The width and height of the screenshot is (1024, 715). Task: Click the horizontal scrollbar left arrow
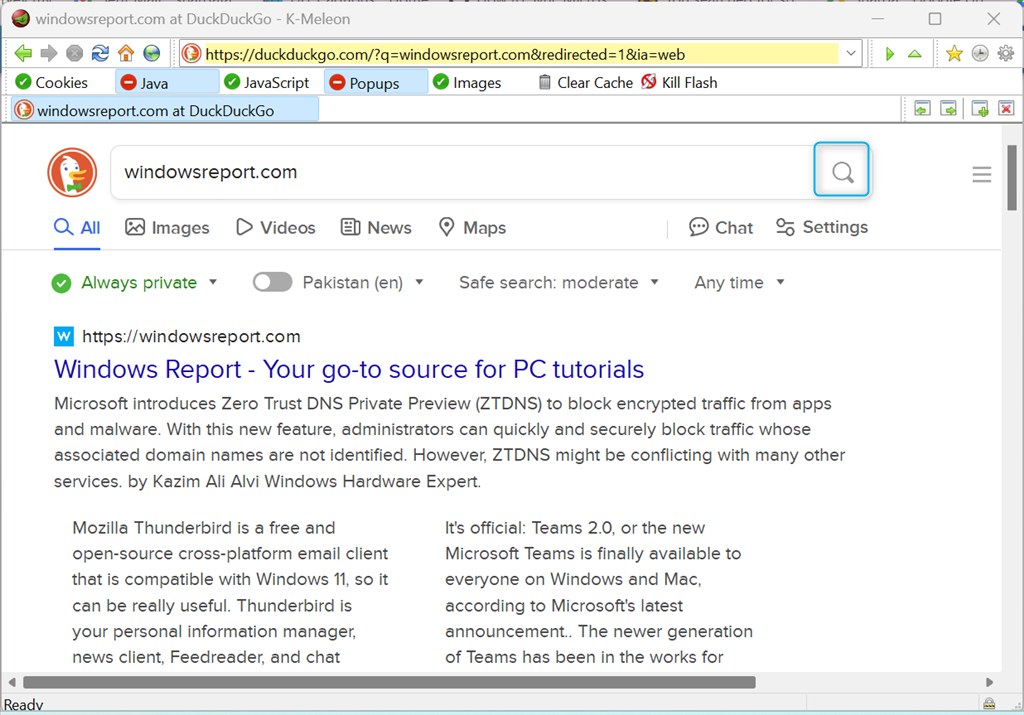pyautogui.click(x=12, y=682)
